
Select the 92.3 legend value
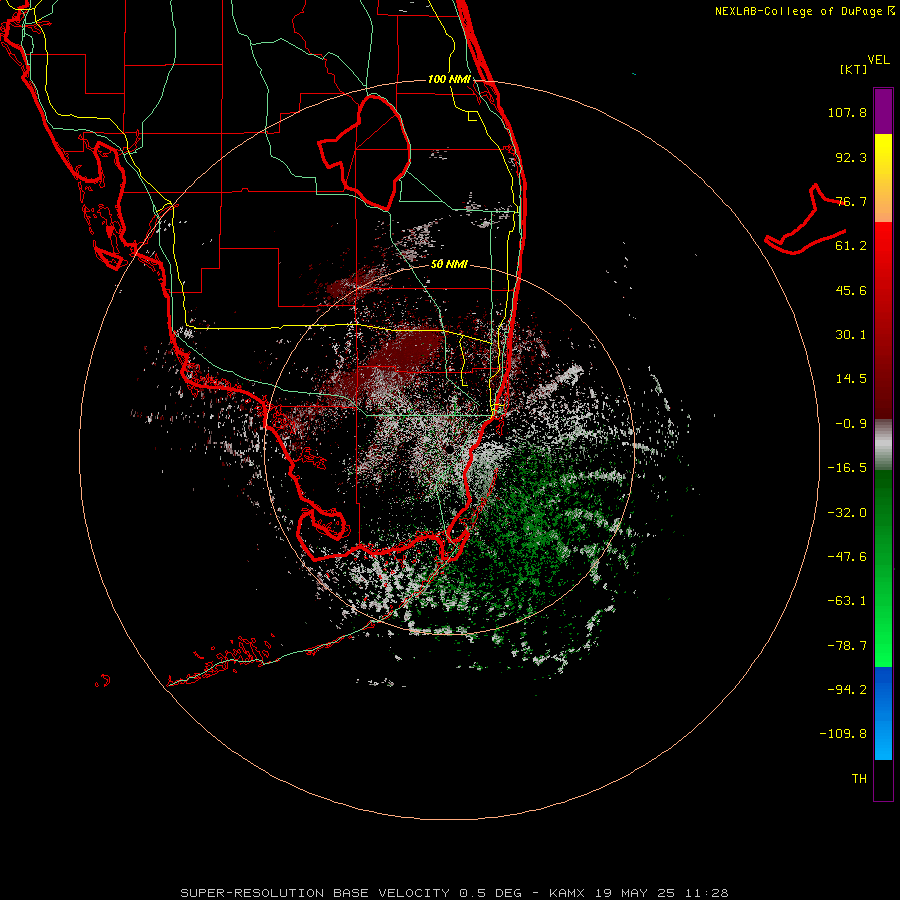click(851, 157)
